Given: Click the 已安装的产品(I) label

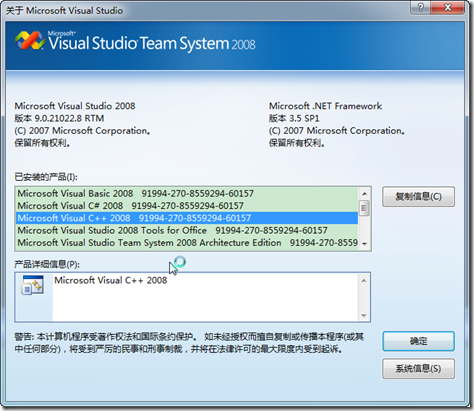Looking at the screenshot, I should click(46, 177).
